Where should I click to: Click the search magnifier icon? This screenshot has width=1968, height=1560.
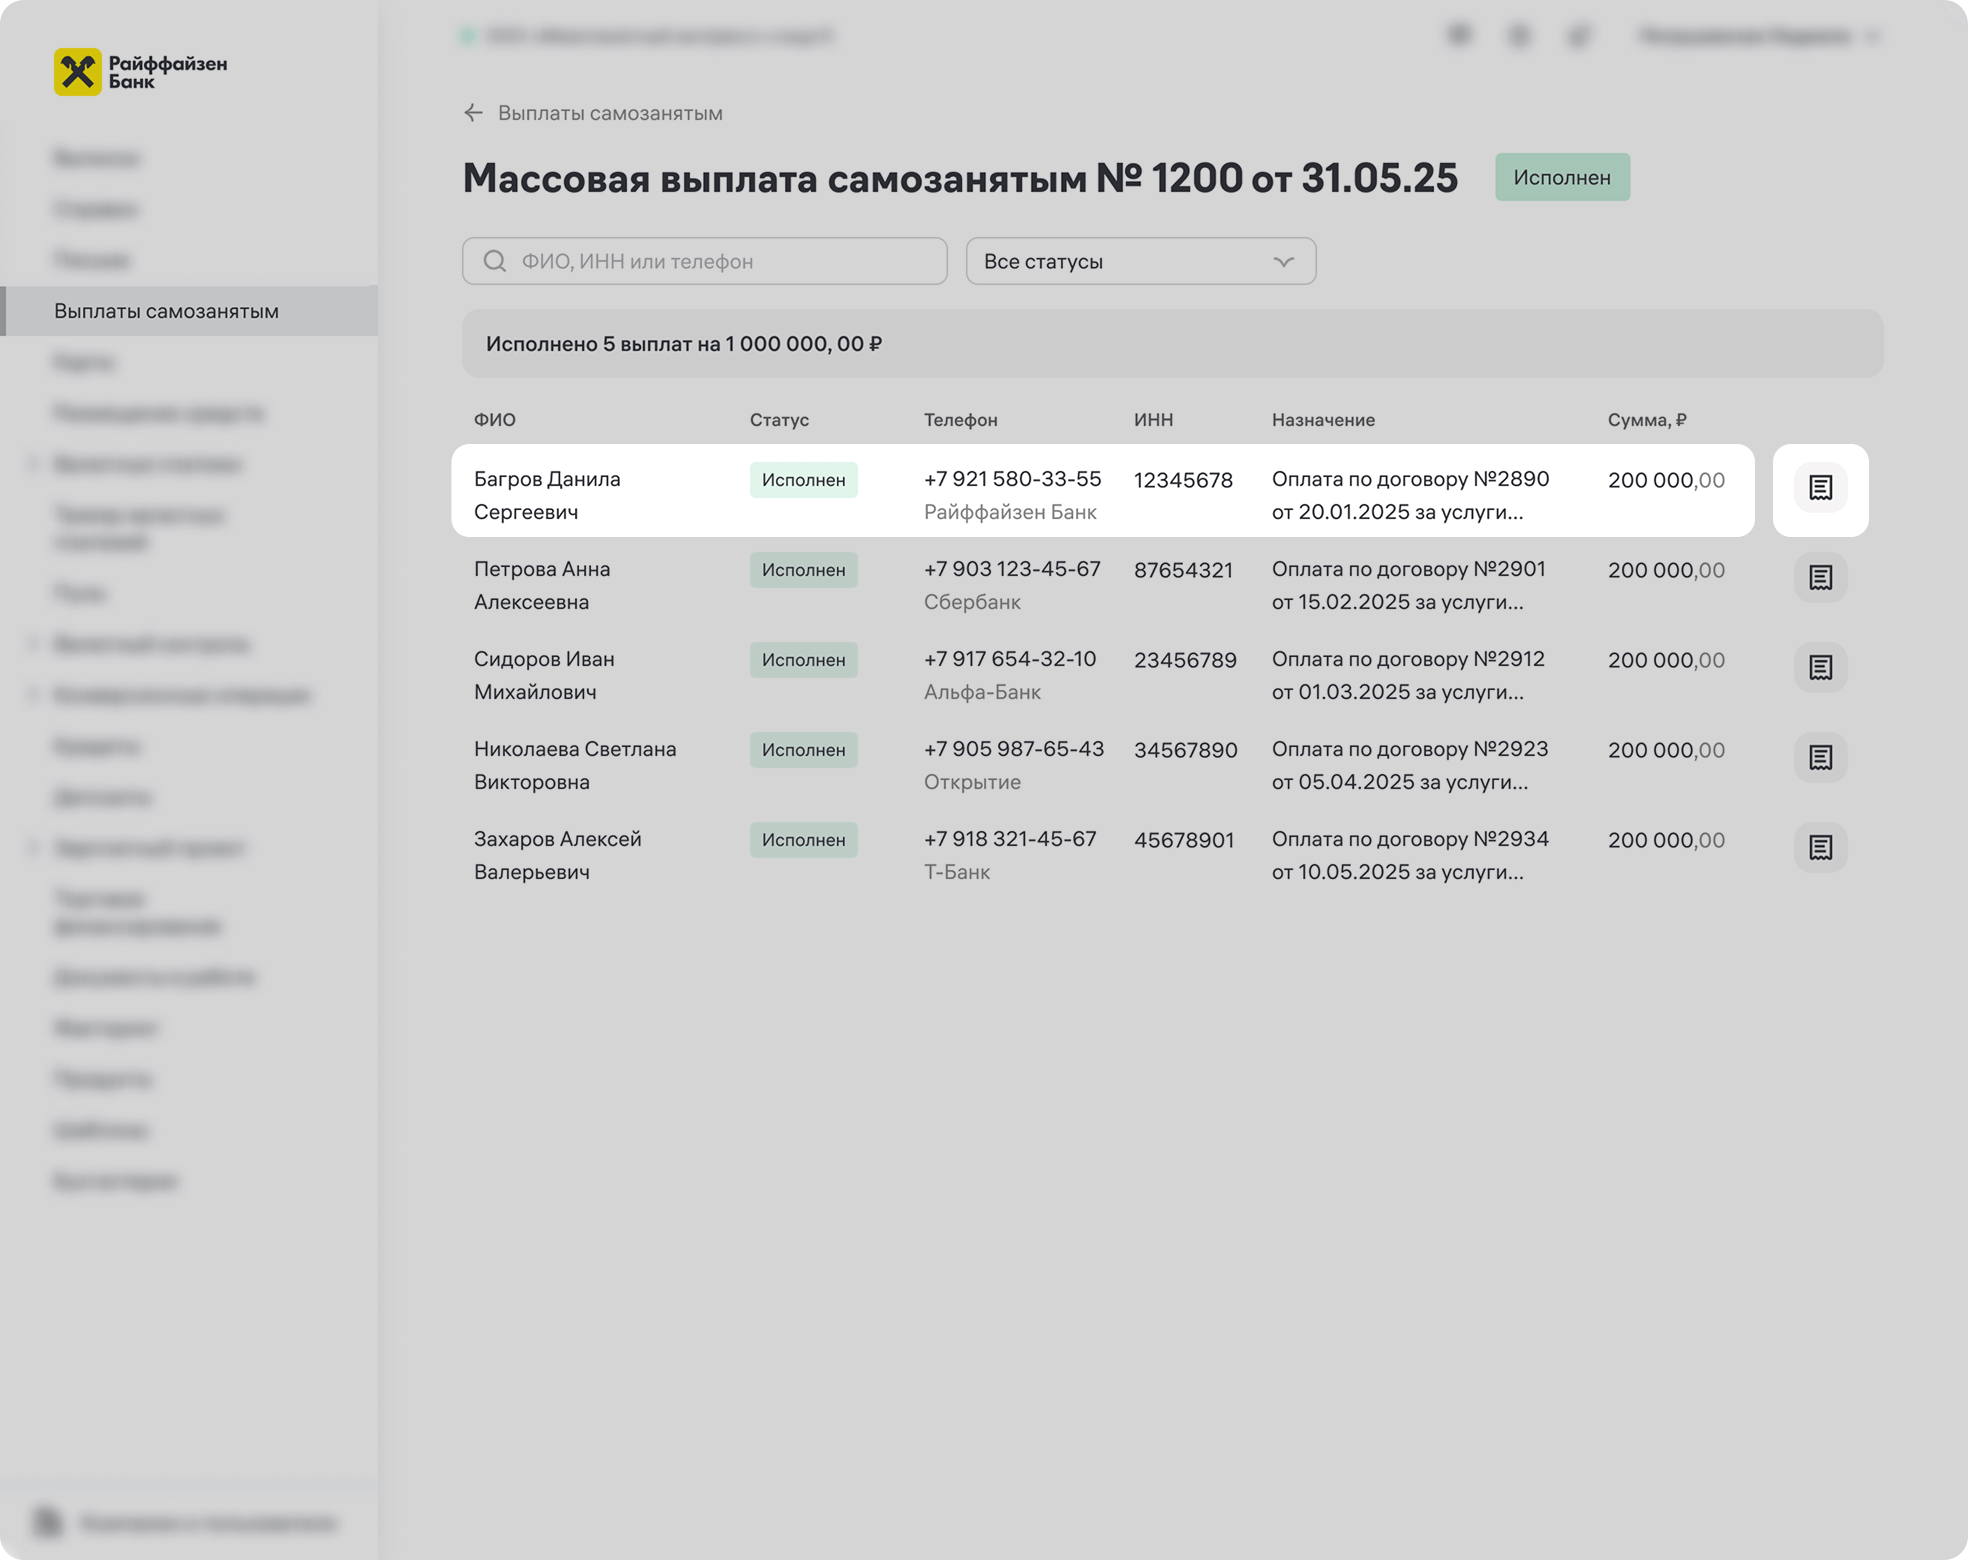click(x=494, y=261)
